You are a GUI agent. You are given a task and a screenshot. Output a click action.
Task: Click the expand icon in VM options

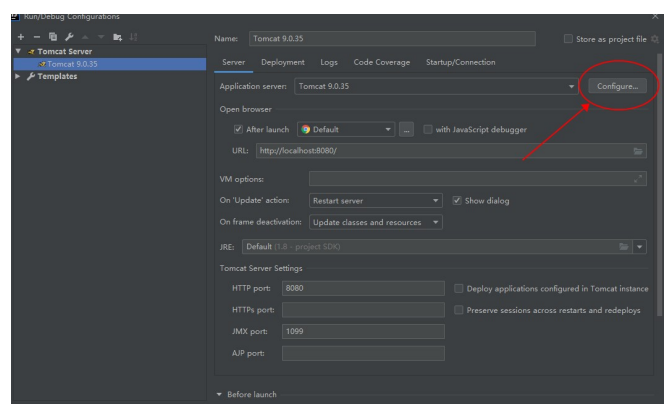coord(639,178)
